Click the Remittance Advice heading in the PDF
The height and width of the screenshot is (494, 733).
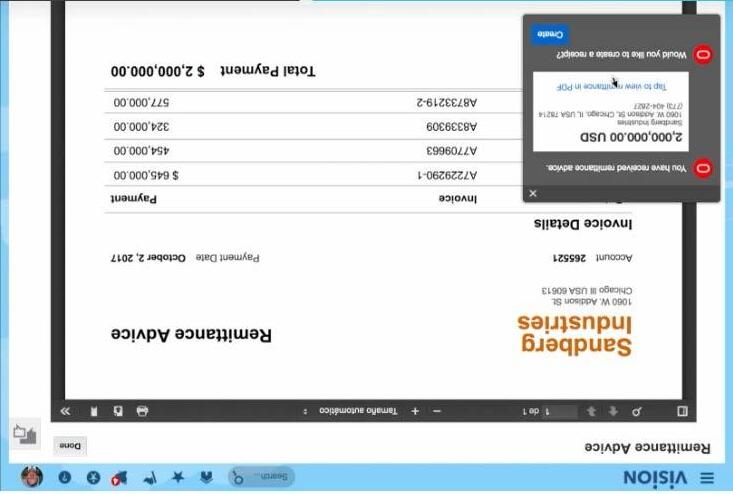point(191,334)
